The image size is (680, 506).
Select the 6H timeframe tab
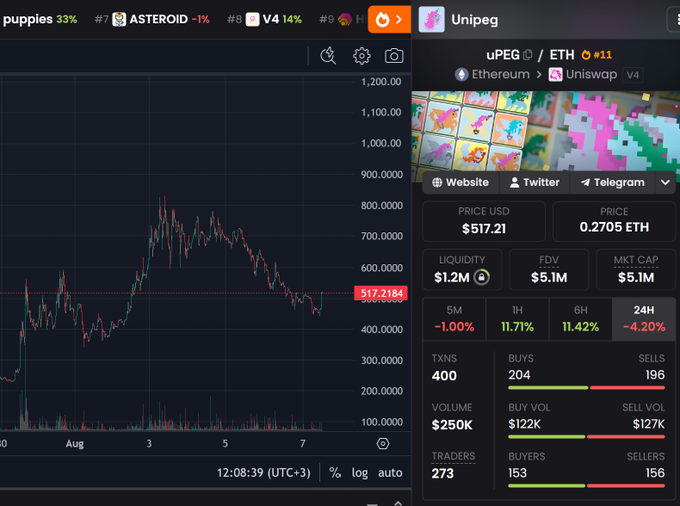point(580,319)
